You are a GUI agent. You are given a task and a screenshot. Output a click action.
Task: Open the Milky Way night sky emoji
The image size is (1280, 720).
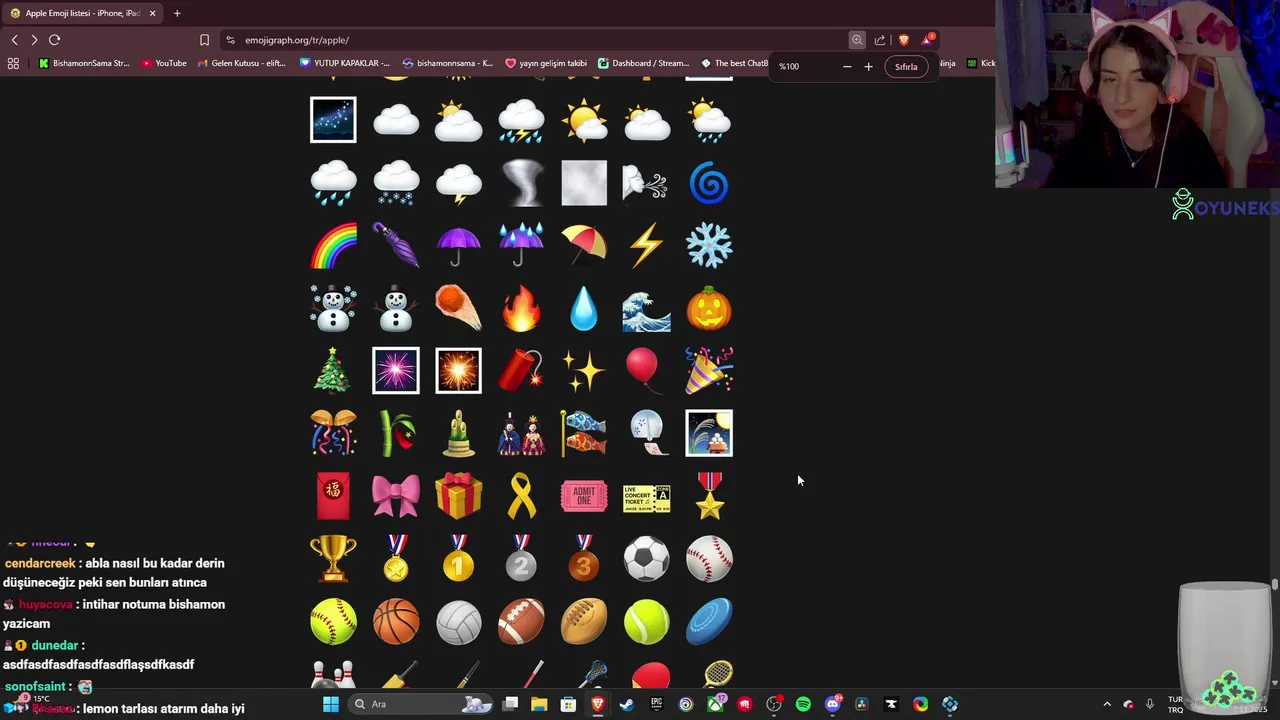pos(333,120)
